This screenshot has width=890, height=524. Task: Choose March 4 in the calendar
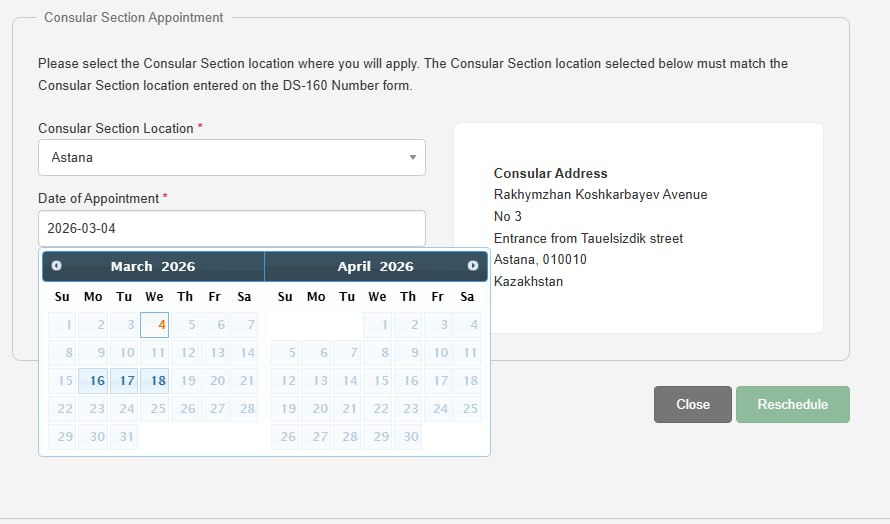(155, 325)
